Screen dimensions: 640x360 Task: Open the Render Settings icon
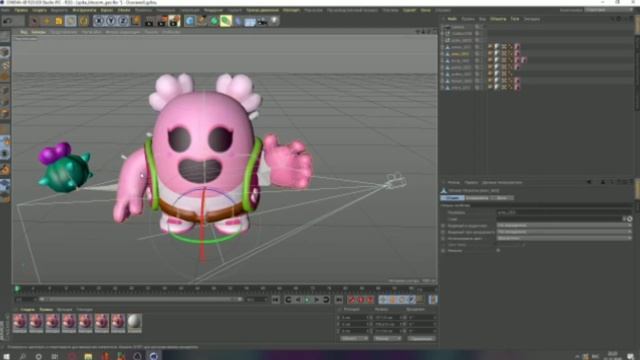tap(174, 21)
